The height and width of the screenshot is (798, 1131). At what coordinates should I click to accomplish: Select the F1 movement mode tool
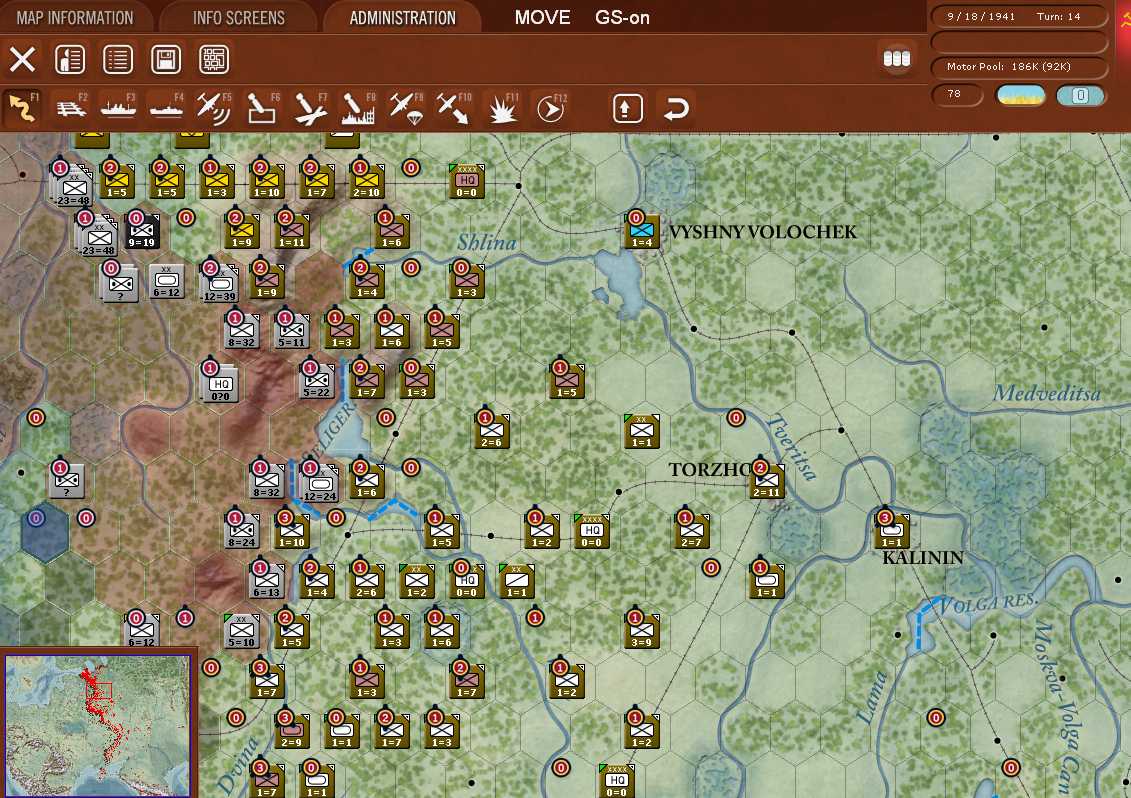22,107
